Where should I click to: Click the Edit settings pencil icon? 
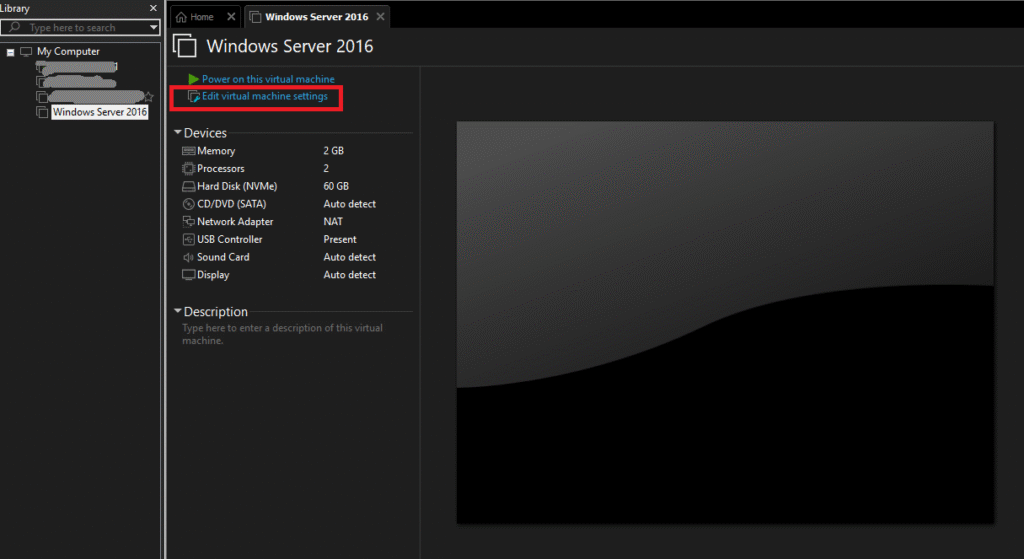(194, 97)
